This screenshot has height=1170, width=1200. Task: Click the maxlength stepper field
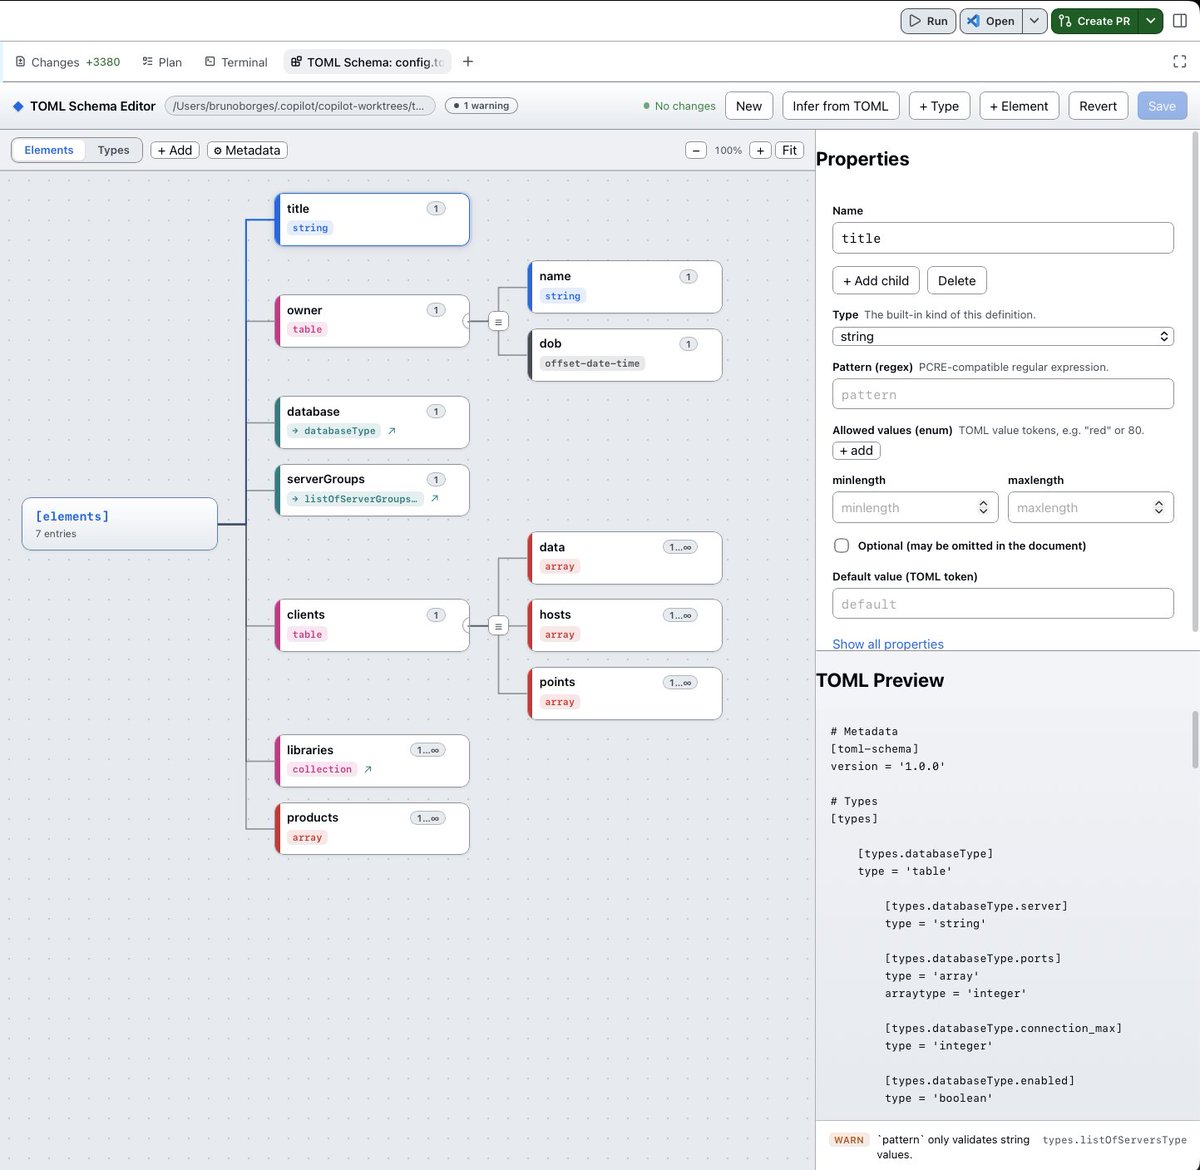[1091, 507]
